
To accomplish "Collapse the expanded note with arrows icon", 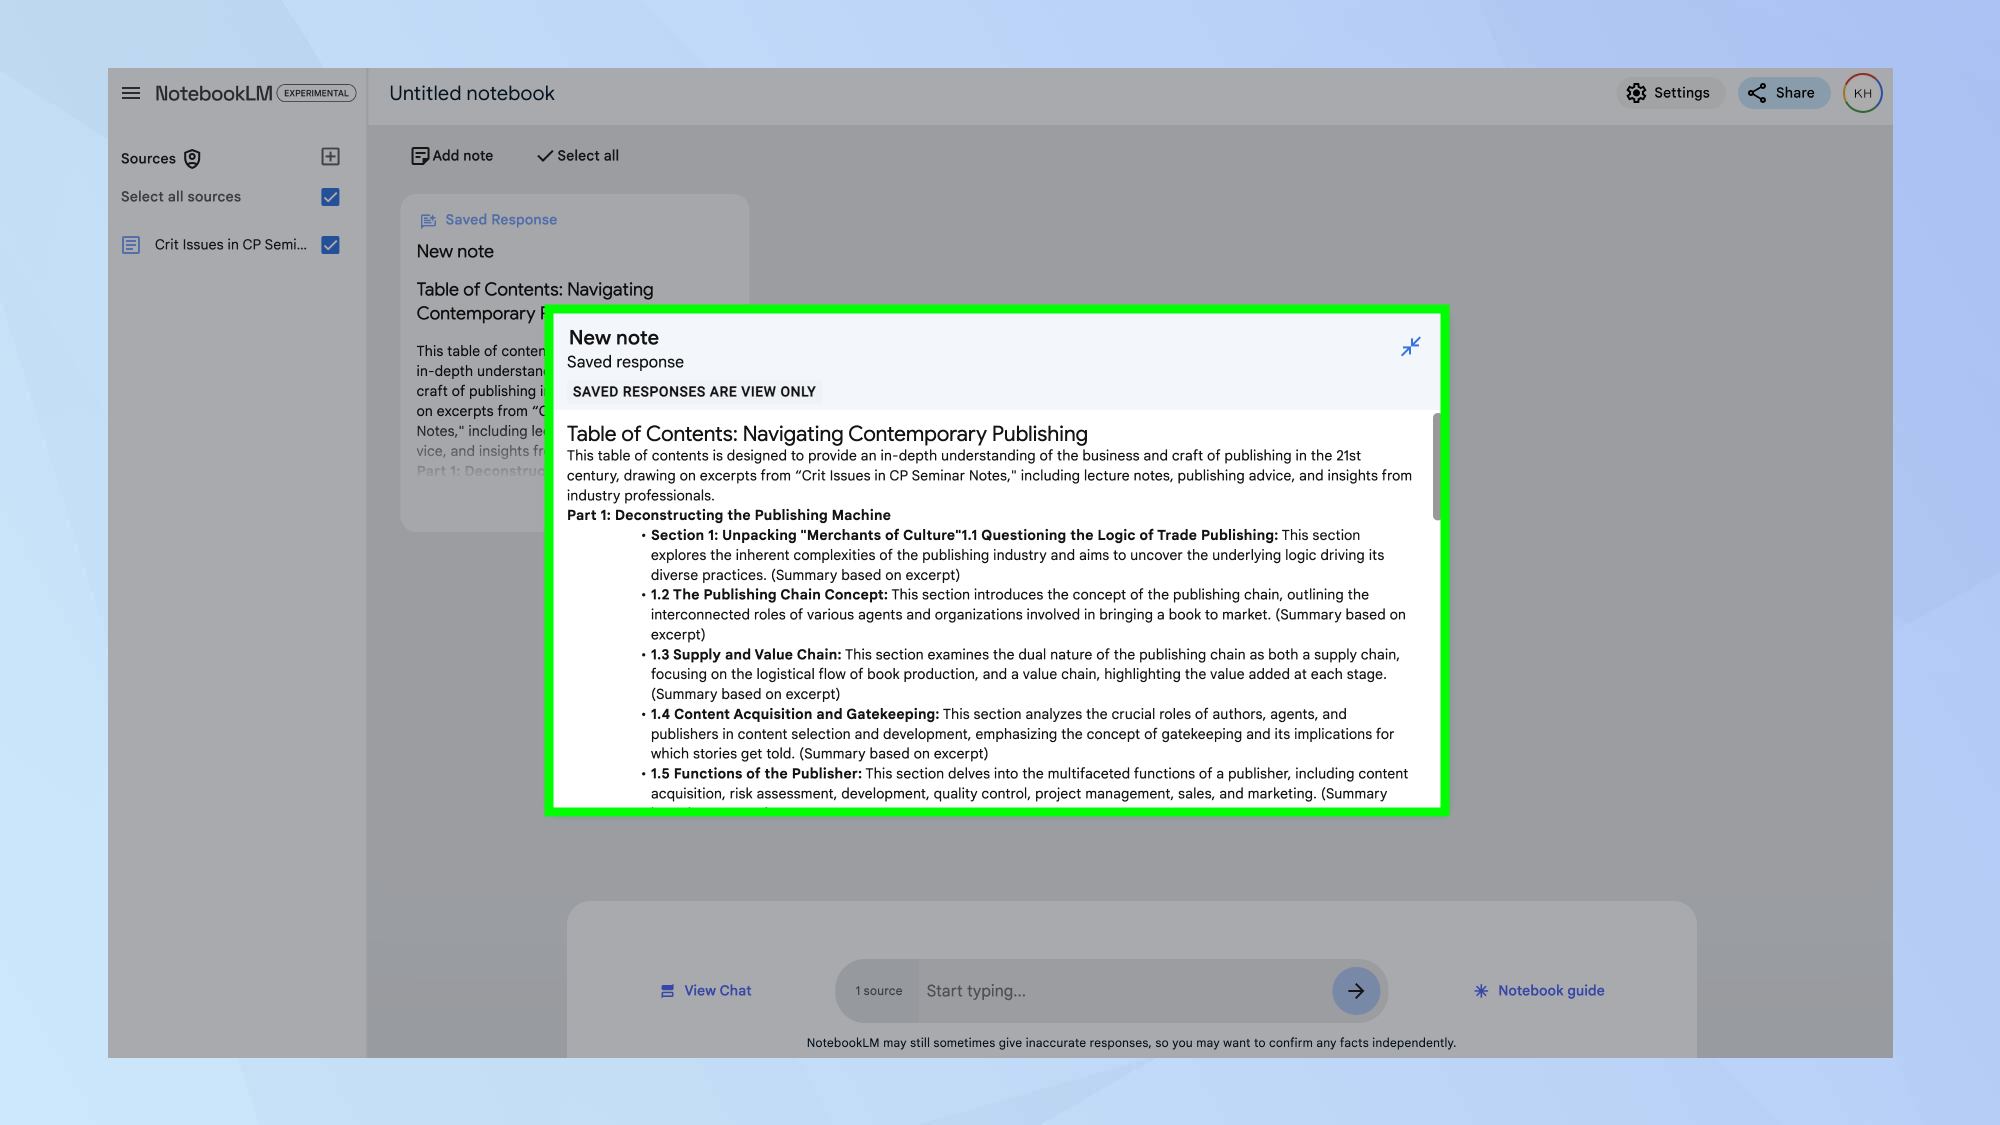I will 1410,347.
